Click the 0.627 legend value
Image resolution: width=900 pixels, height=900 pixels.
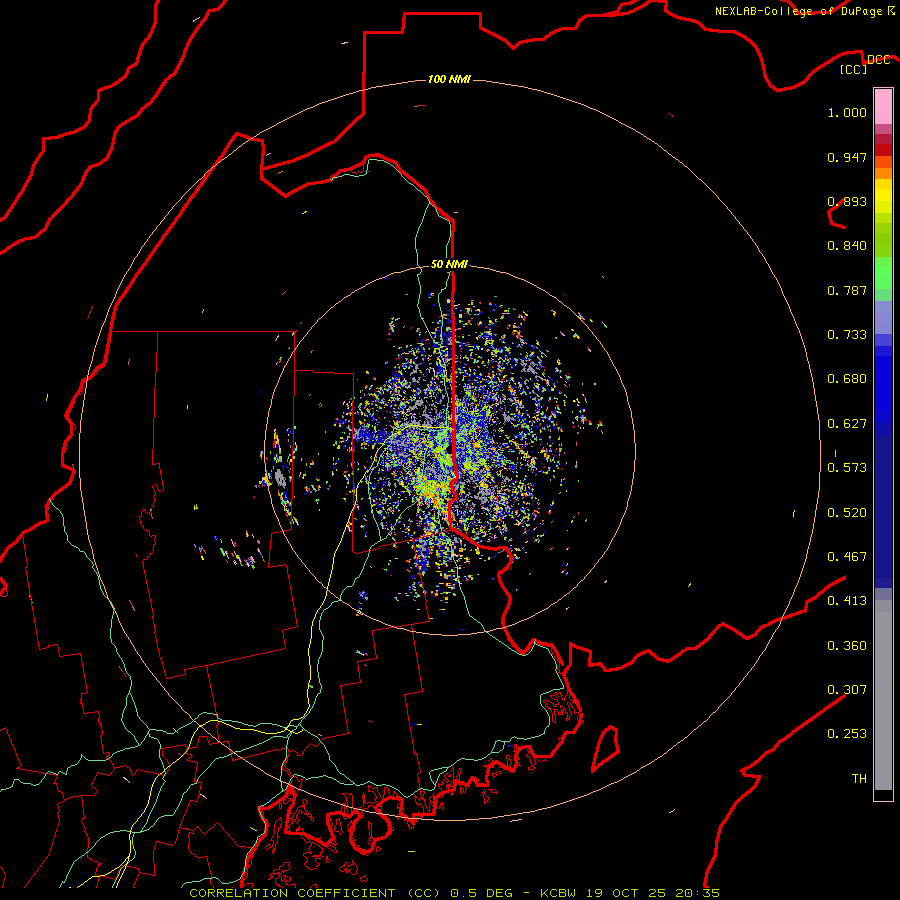coord(847,424)
